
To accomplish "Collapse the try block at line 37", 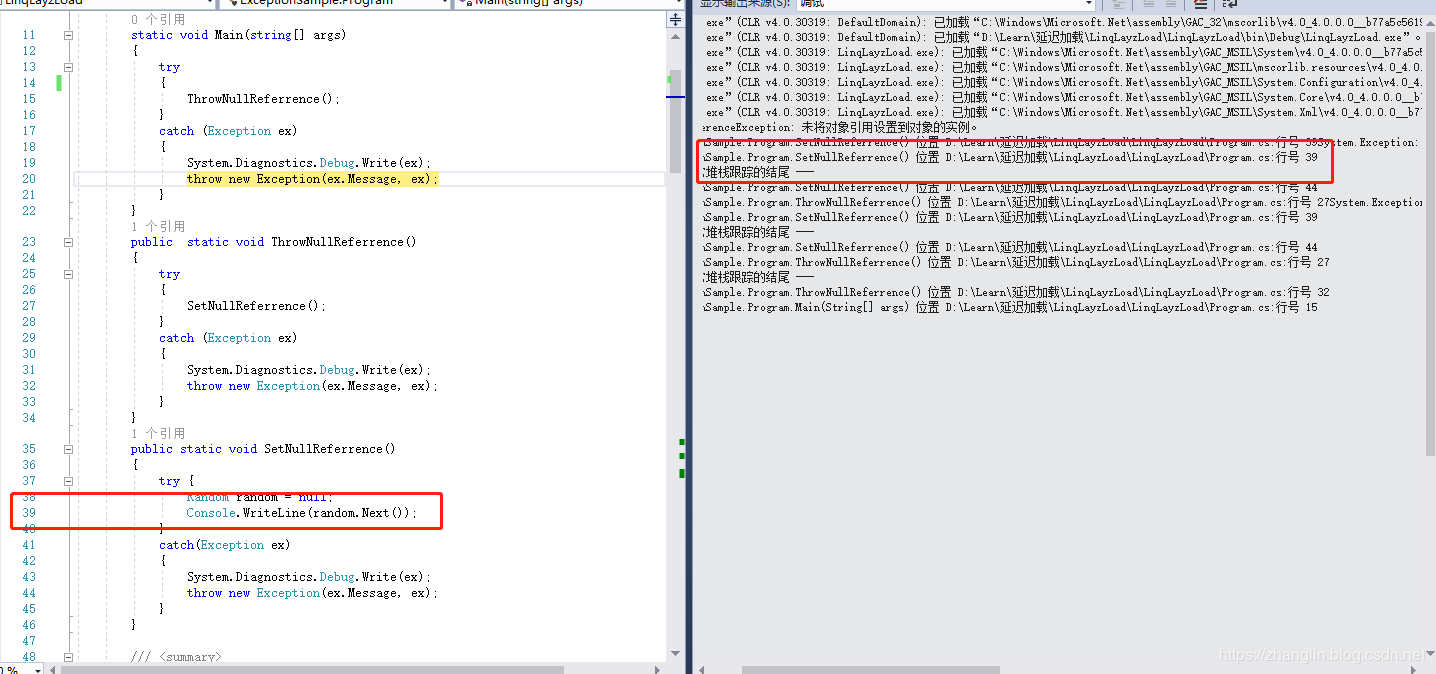I will [x=68, y=481].
